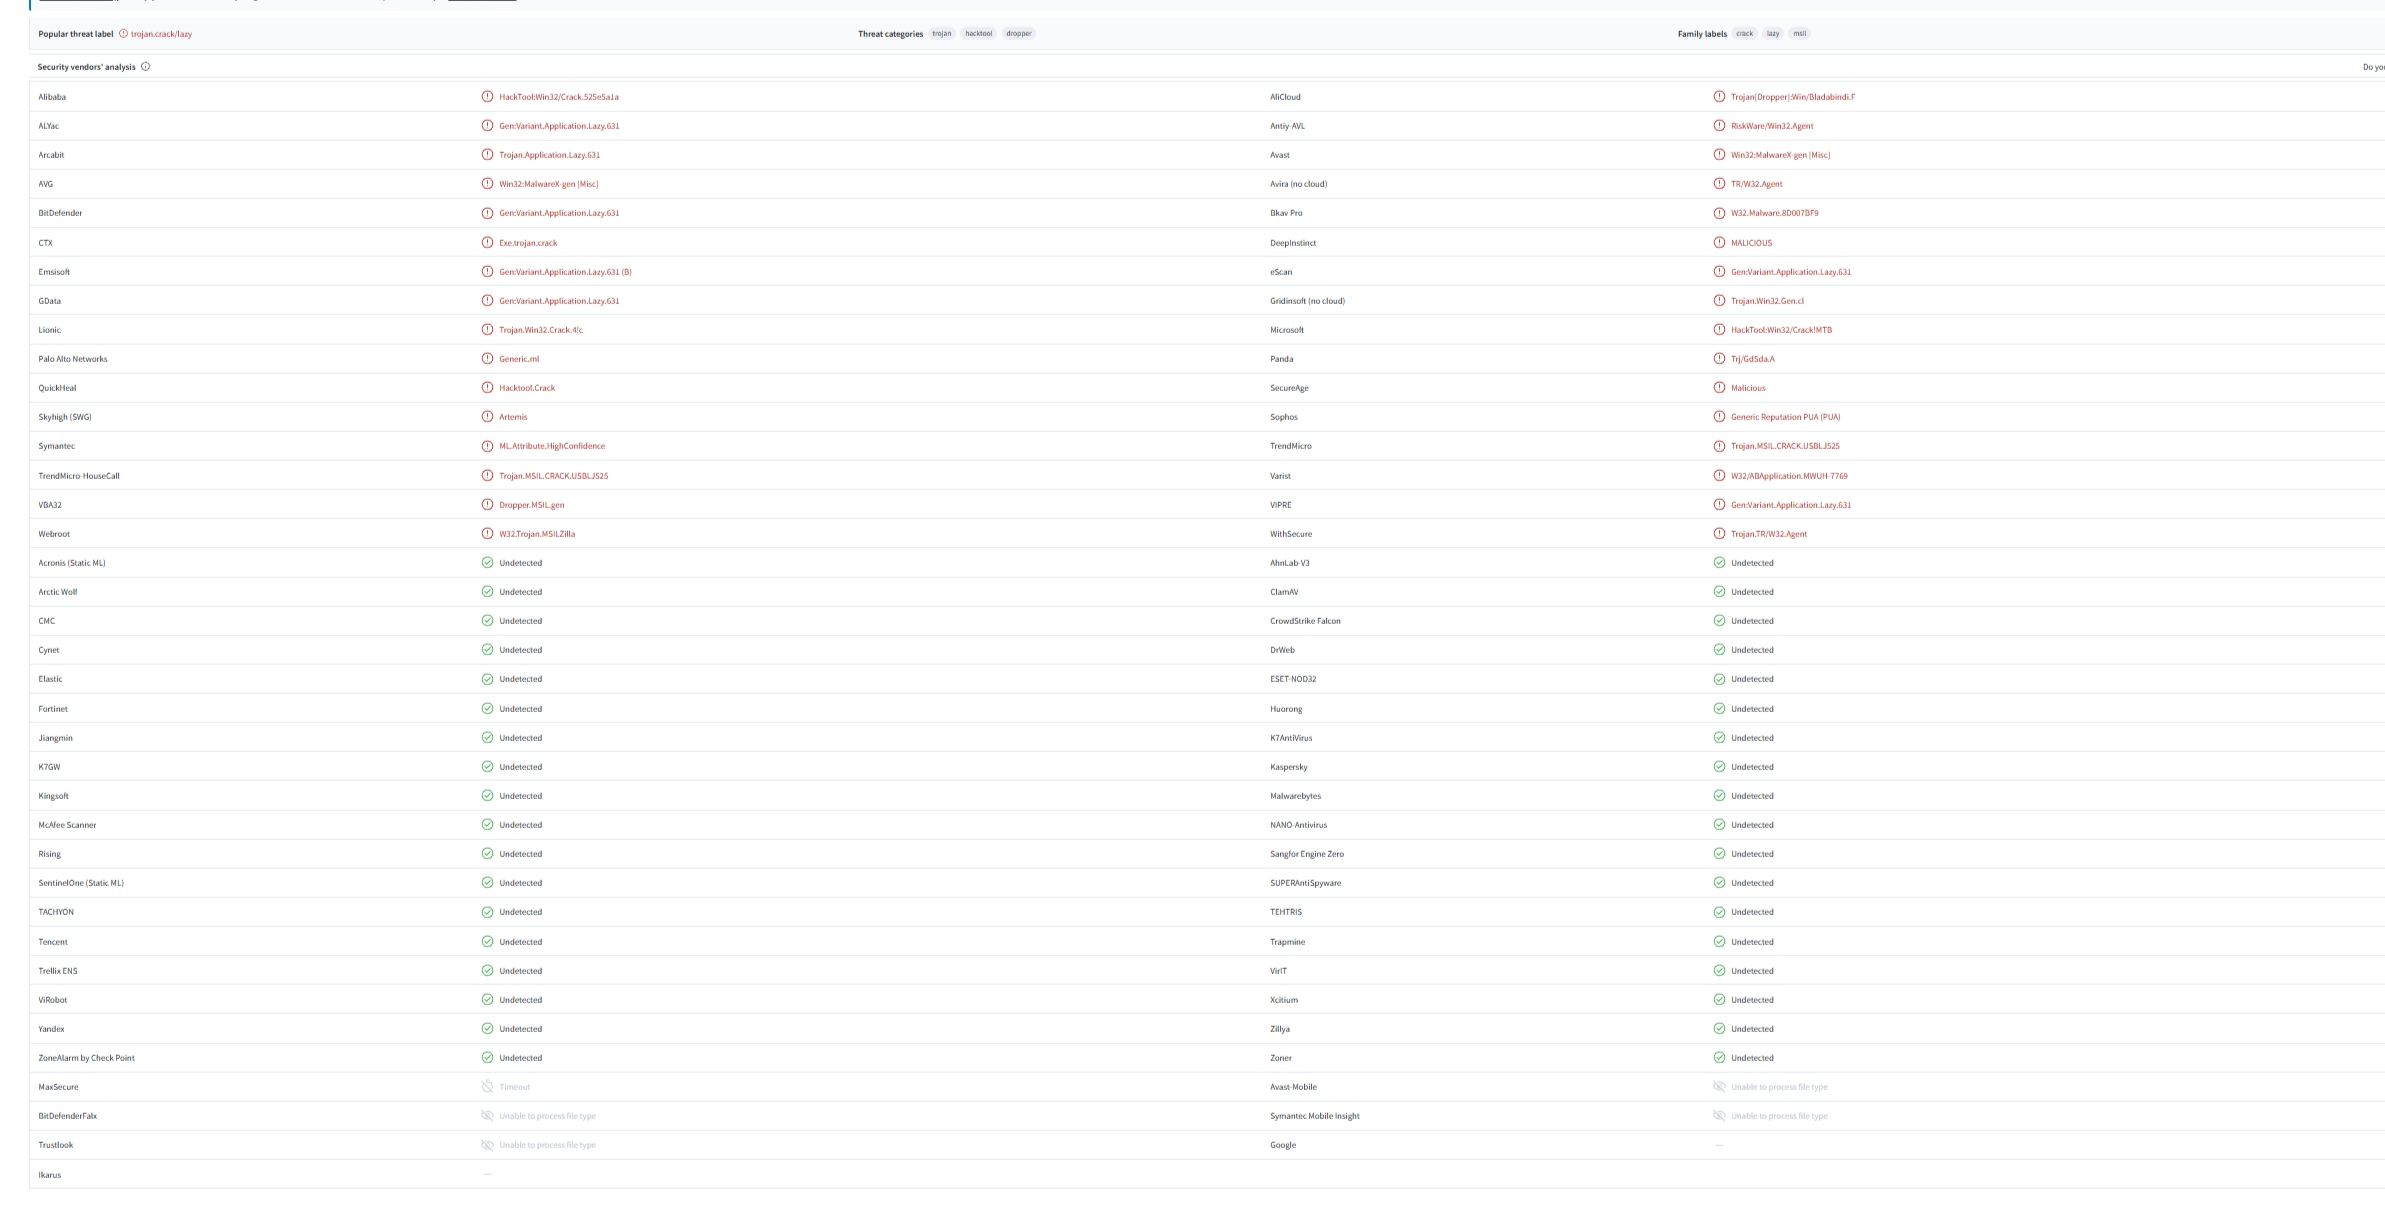This screenshot has height=1228, width=2385.
Task: Click the green check icon for ClamAV
Action: click(x=1720, y=592)
